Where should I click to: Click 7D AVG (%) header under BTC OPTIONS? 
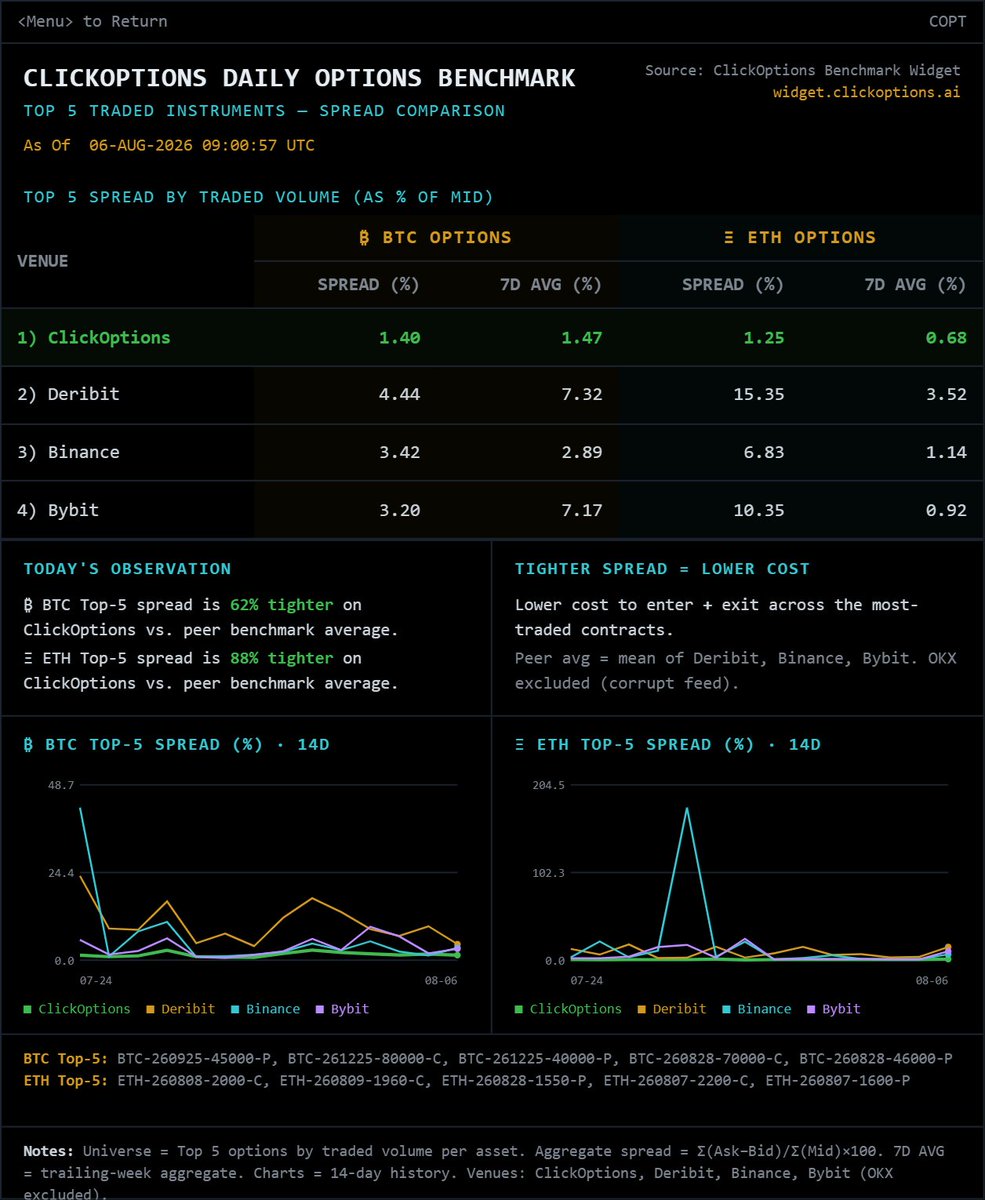click(x=551, y=284)
